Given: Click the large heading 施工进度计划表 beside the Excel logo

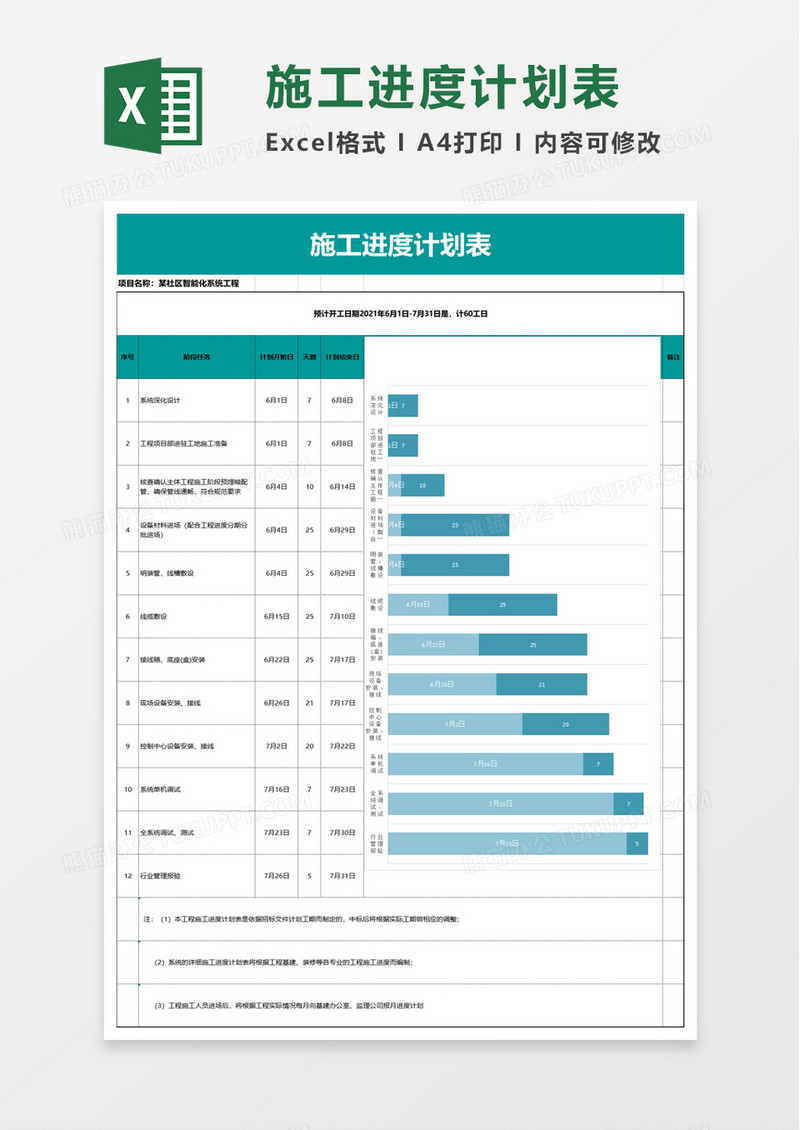Looking at the screenshot, I should (443, 88).
